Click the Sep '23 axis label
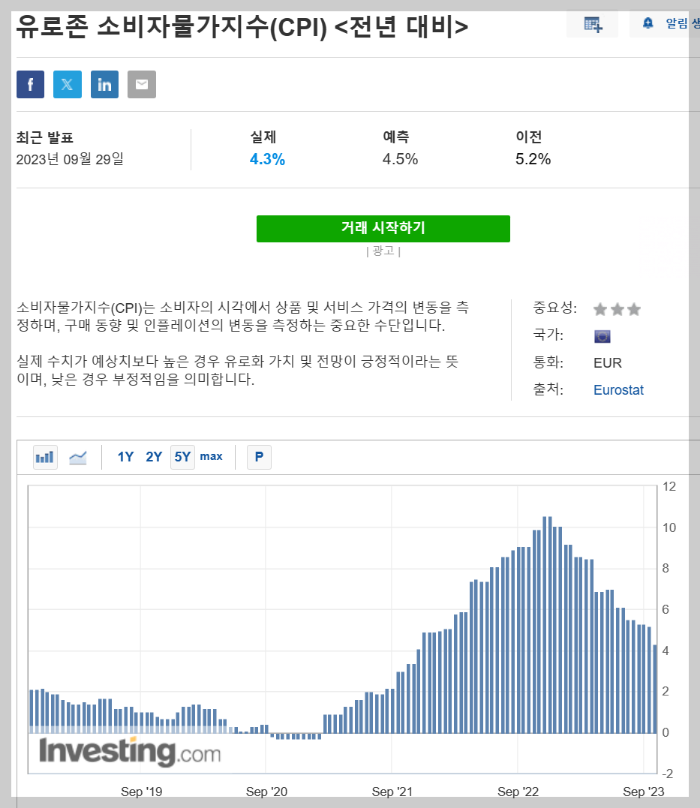Viewport: 700px width, 808px height. coord(643,792)
